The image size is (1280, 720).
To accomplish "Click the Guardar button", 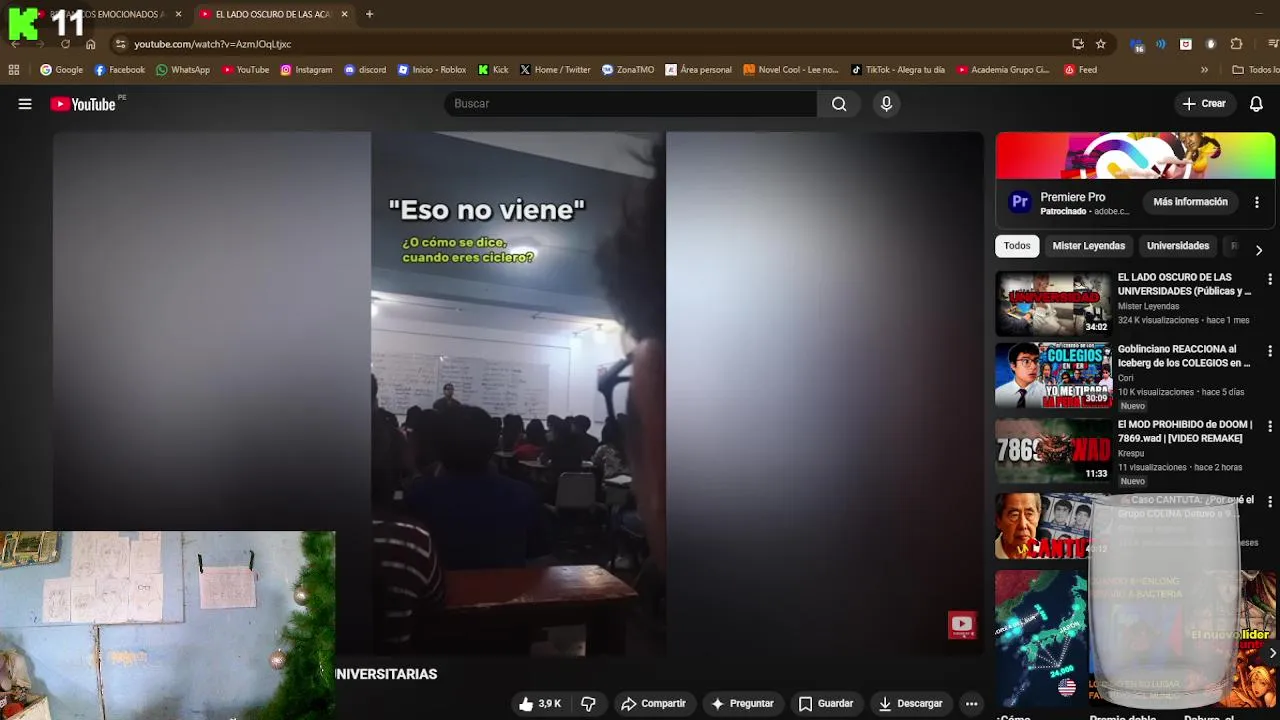I will click(825, 704).
